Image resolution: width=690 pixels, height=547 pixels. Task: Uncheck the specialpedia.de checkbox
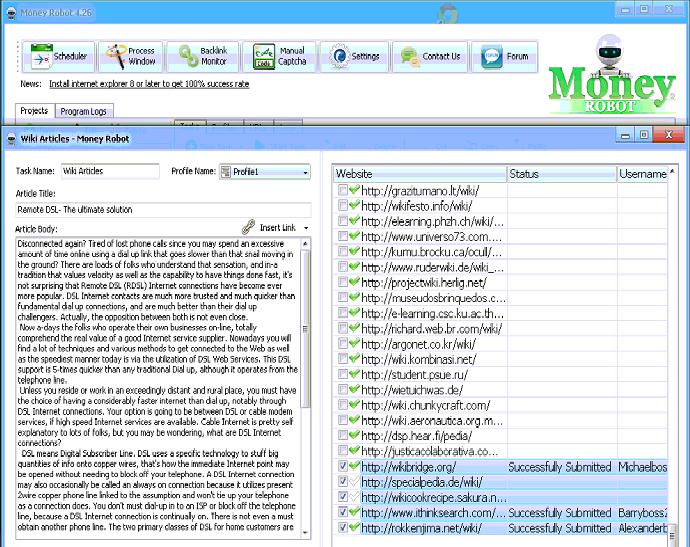(x=343, y=481)
